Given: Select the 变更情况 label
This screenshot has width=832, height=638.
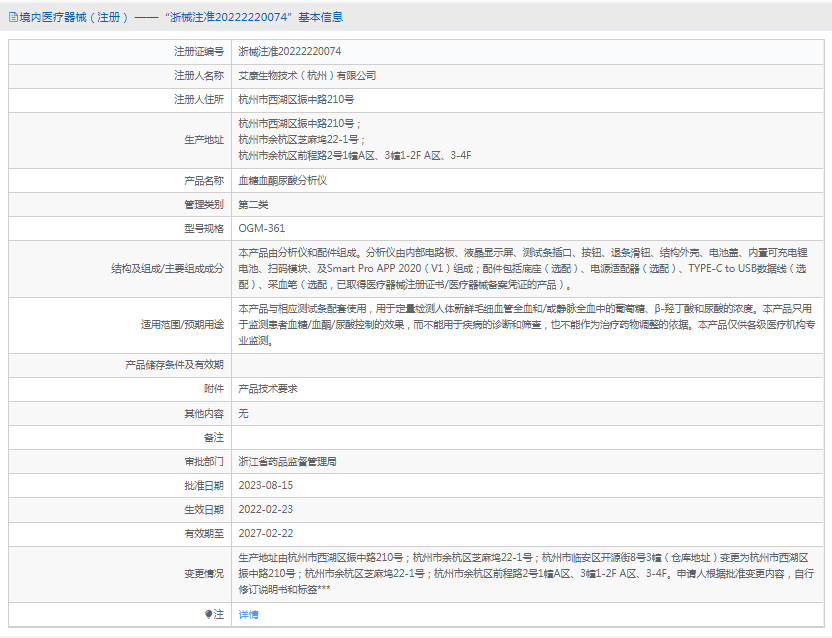Looking at the screenshot, I should pos(204,573).
